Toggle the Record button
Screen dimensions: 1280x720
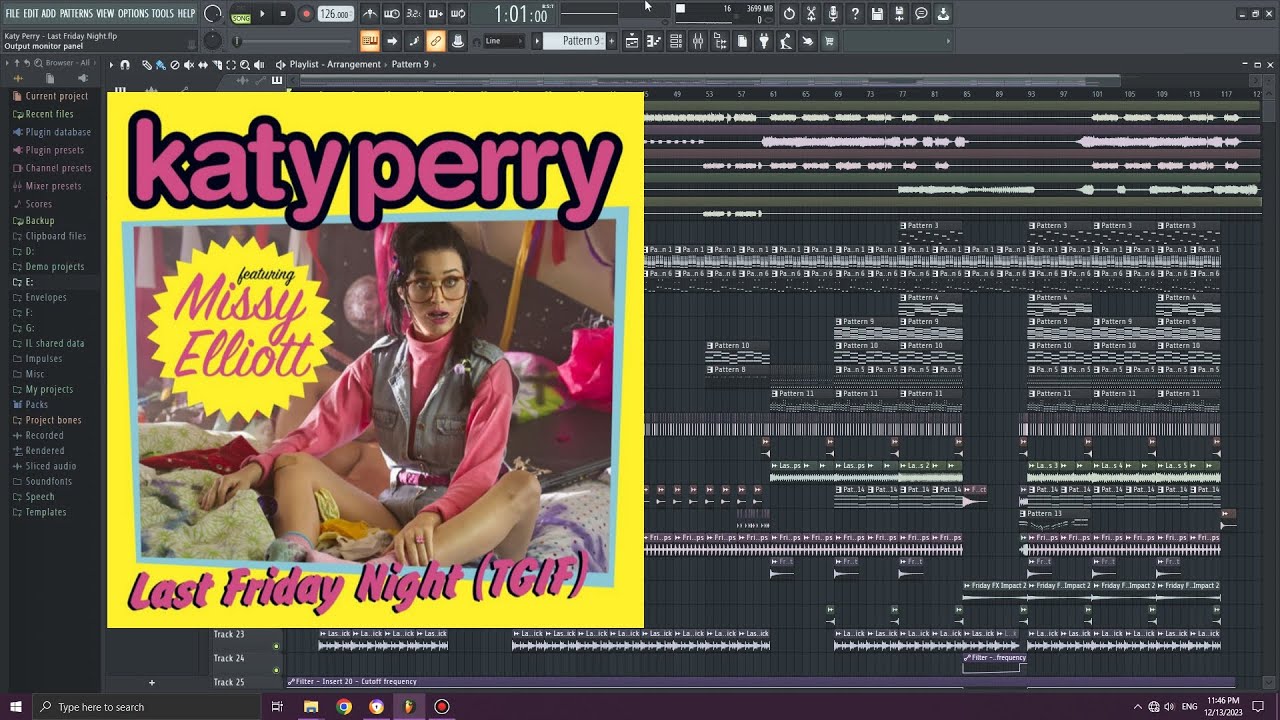click(x=306, y=14)
